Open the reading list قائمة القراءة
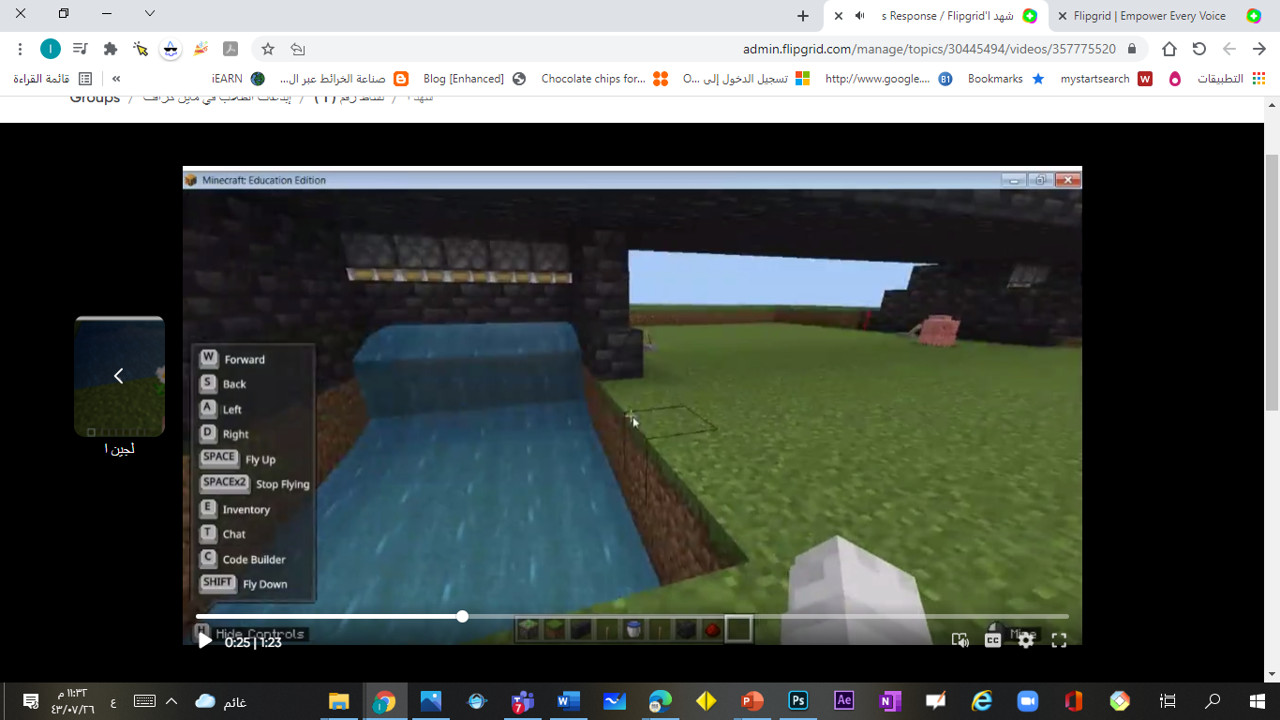The height and width of the screenshot is (720, 1280). (53, 78)
